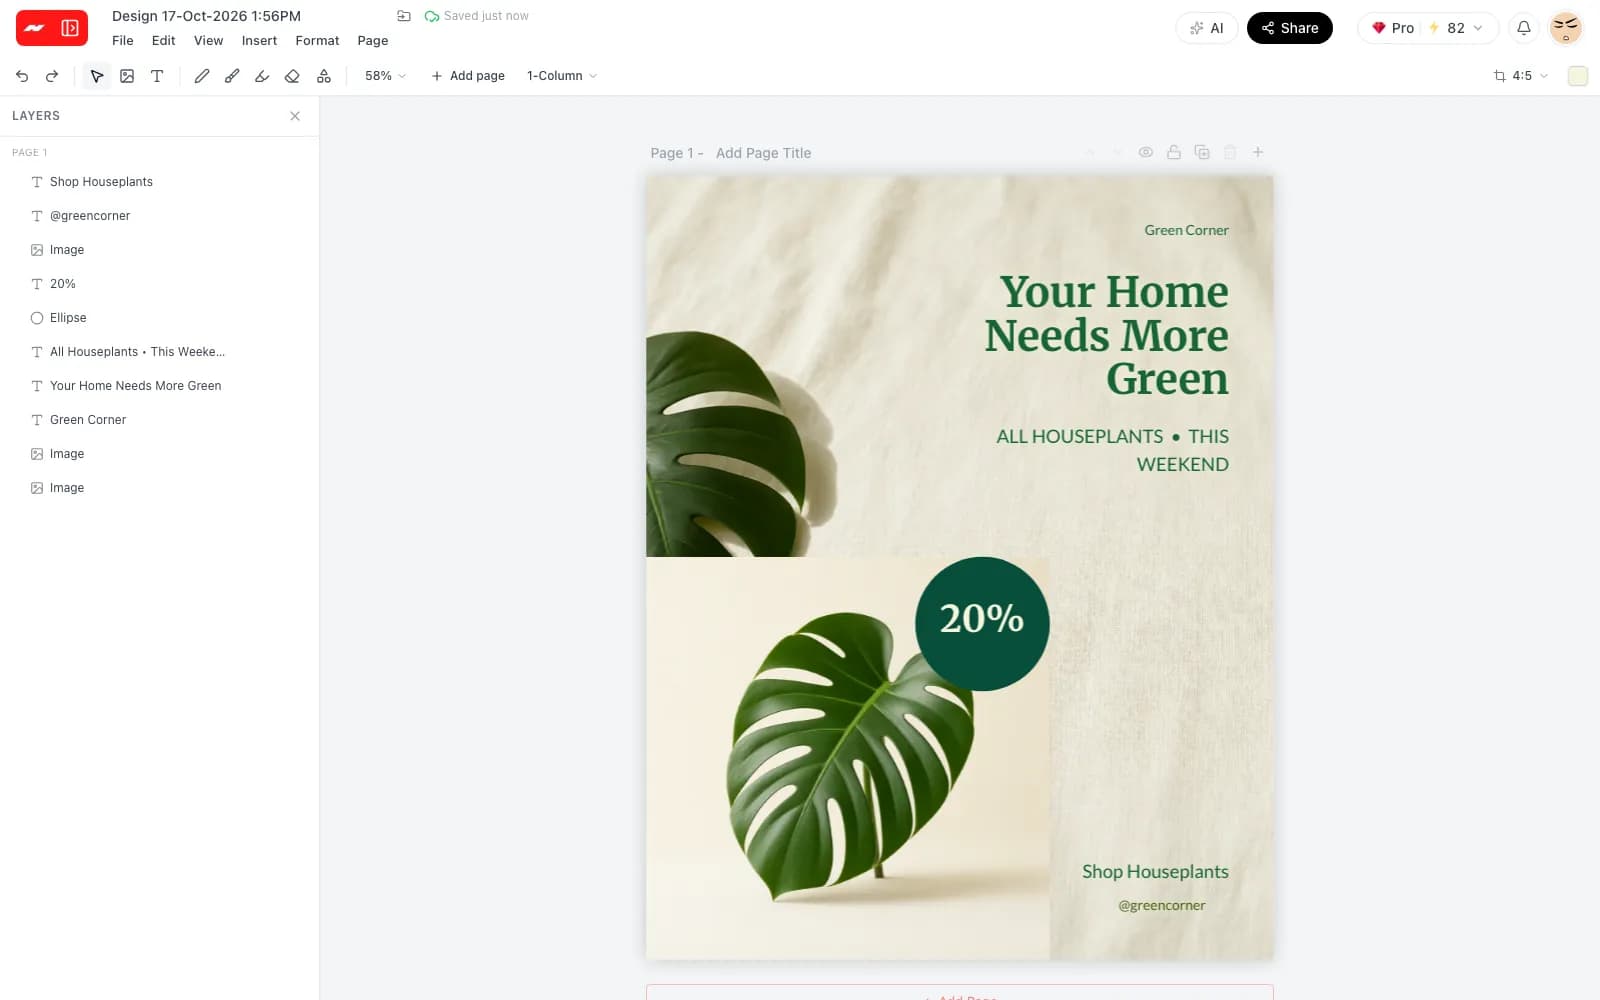The image size is (1600, 1000).
Task: Open the Page menu
Action: coord(373,41)
